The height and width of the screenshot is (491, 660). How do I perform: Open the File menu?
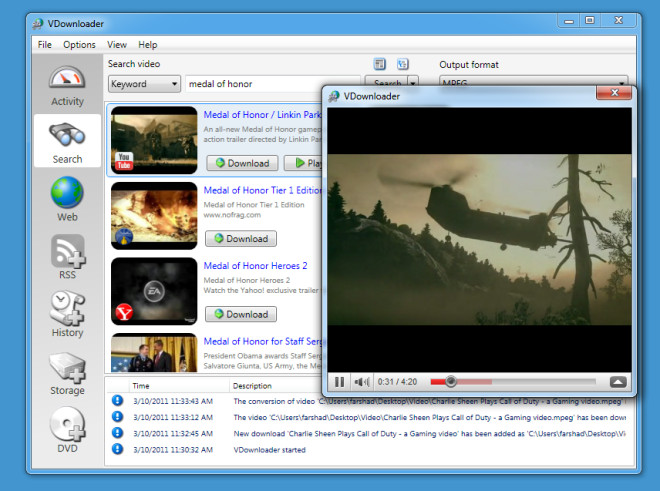(x=45, y=45)
